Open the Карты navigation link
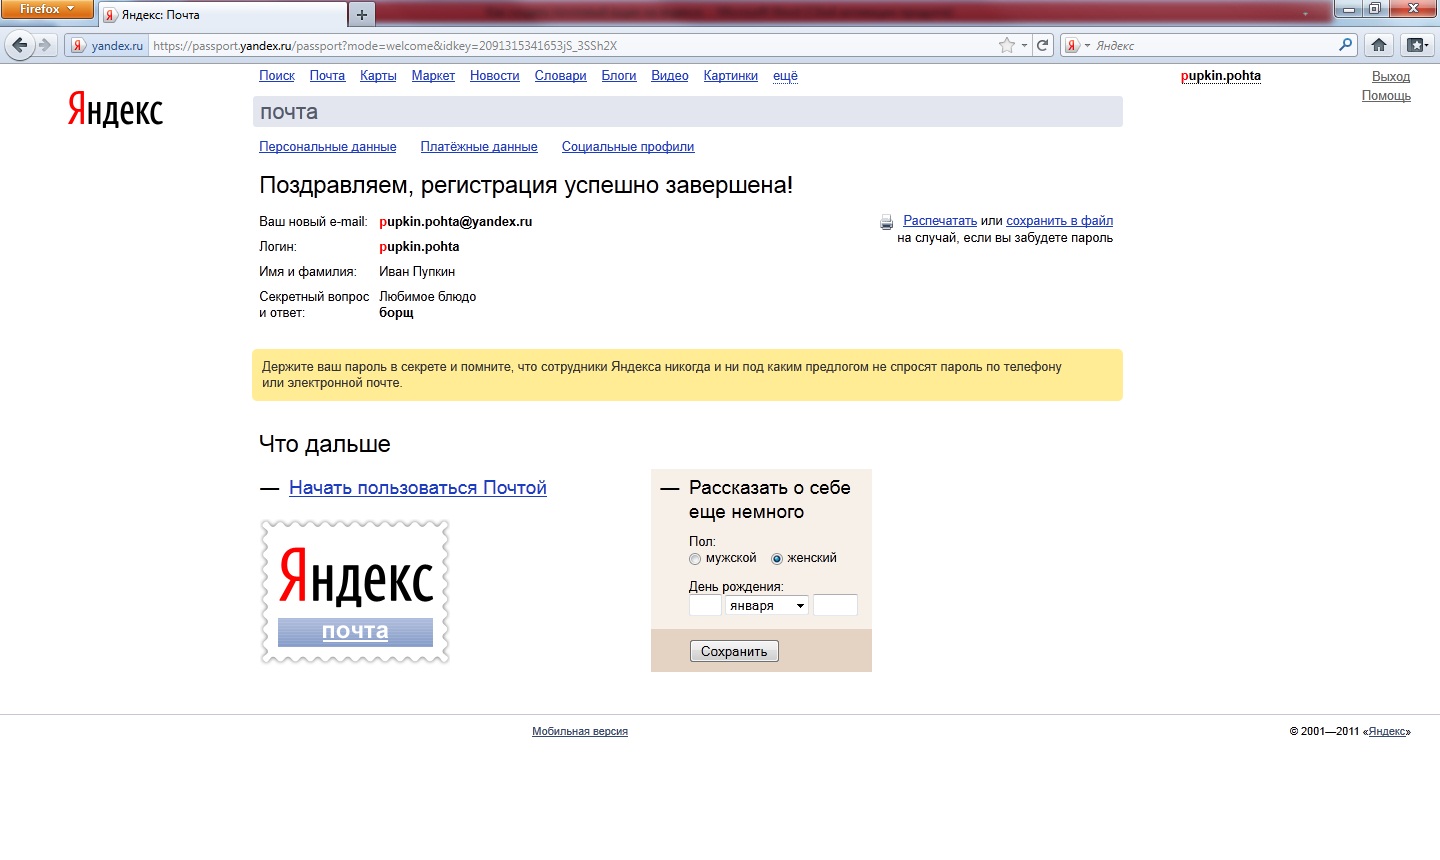1440x860 pixels. (x=378, y=76)
